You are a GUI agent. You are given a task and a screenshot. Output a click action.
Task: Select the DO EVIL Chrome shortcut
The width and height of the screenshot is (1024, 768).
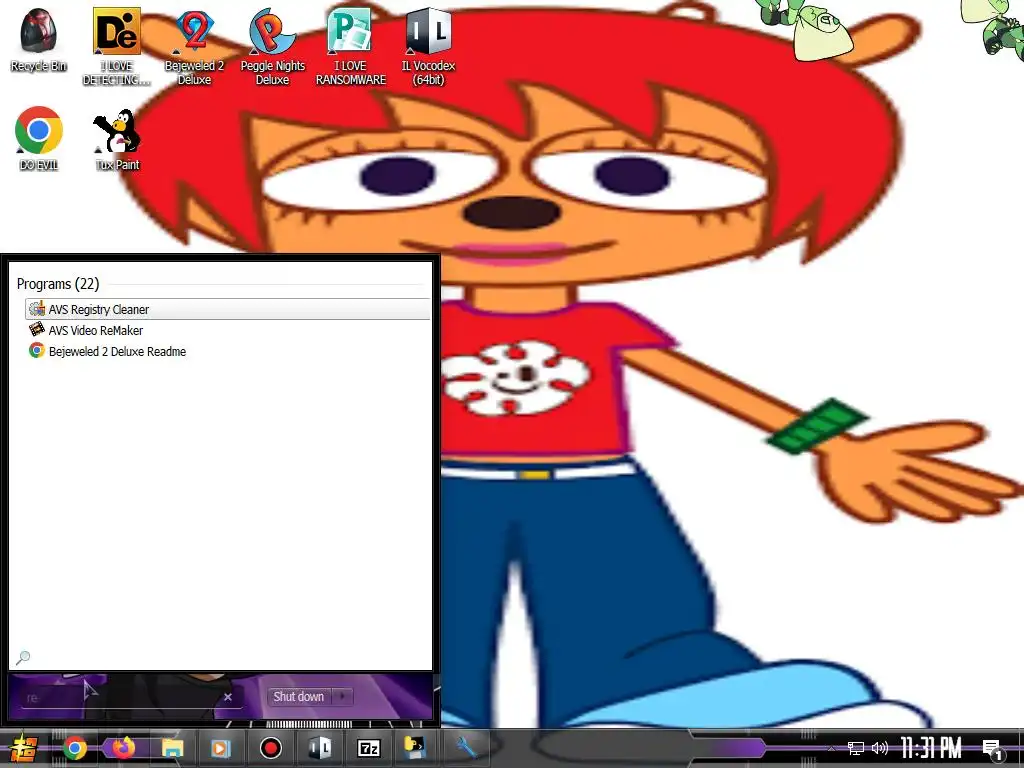pyautogui.click(x=39, y=138)
